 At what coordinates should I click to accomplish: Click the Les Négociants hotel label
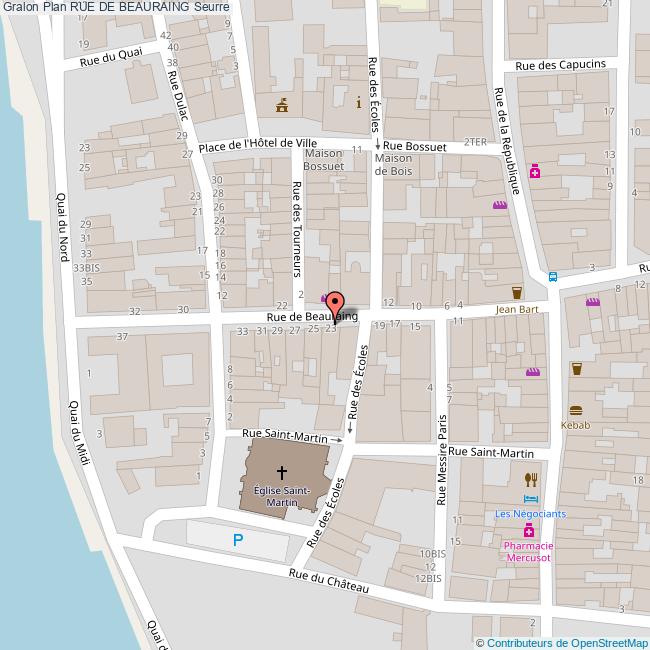[530, 514]
